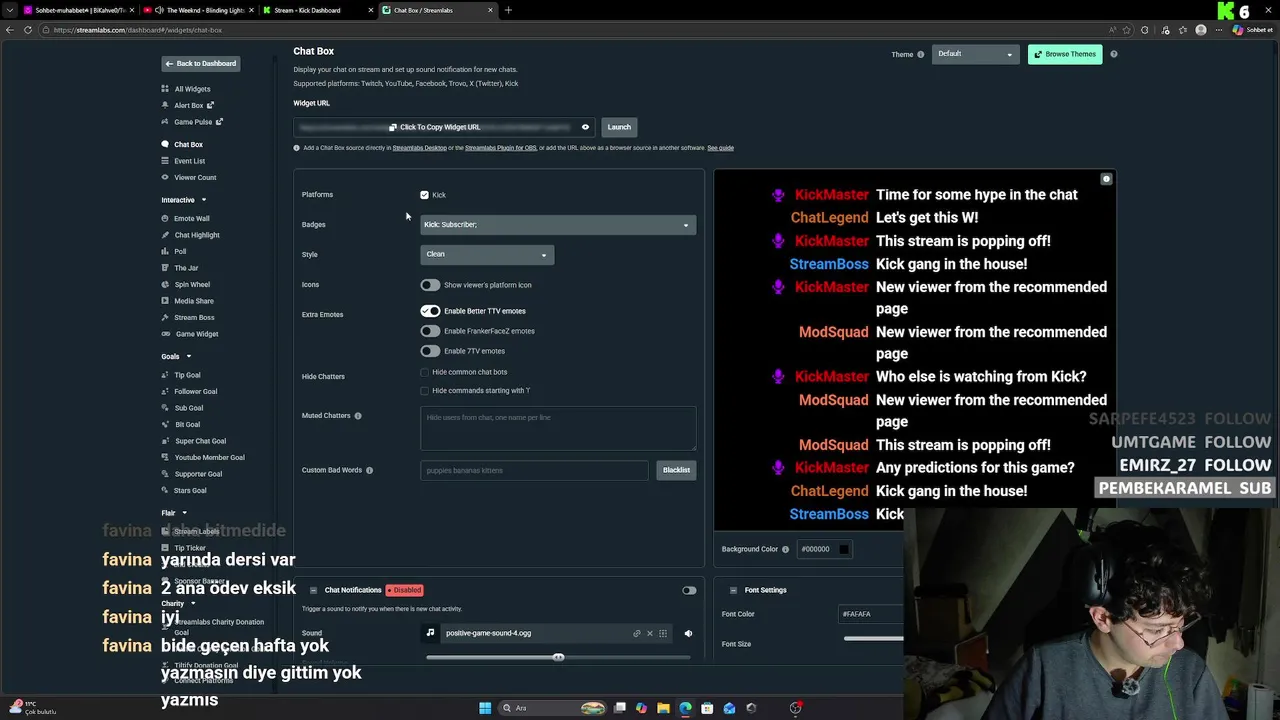Click the Follower Goal sidebar icon

click(x=166, y=391)
